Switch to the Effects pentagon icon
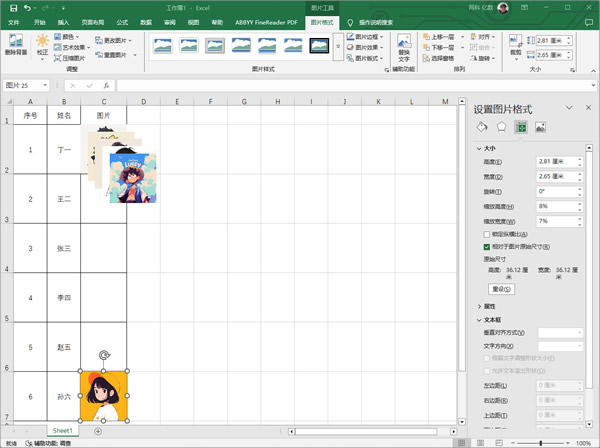This screenshot has height=448, width=600. click(x=501, y=127)
